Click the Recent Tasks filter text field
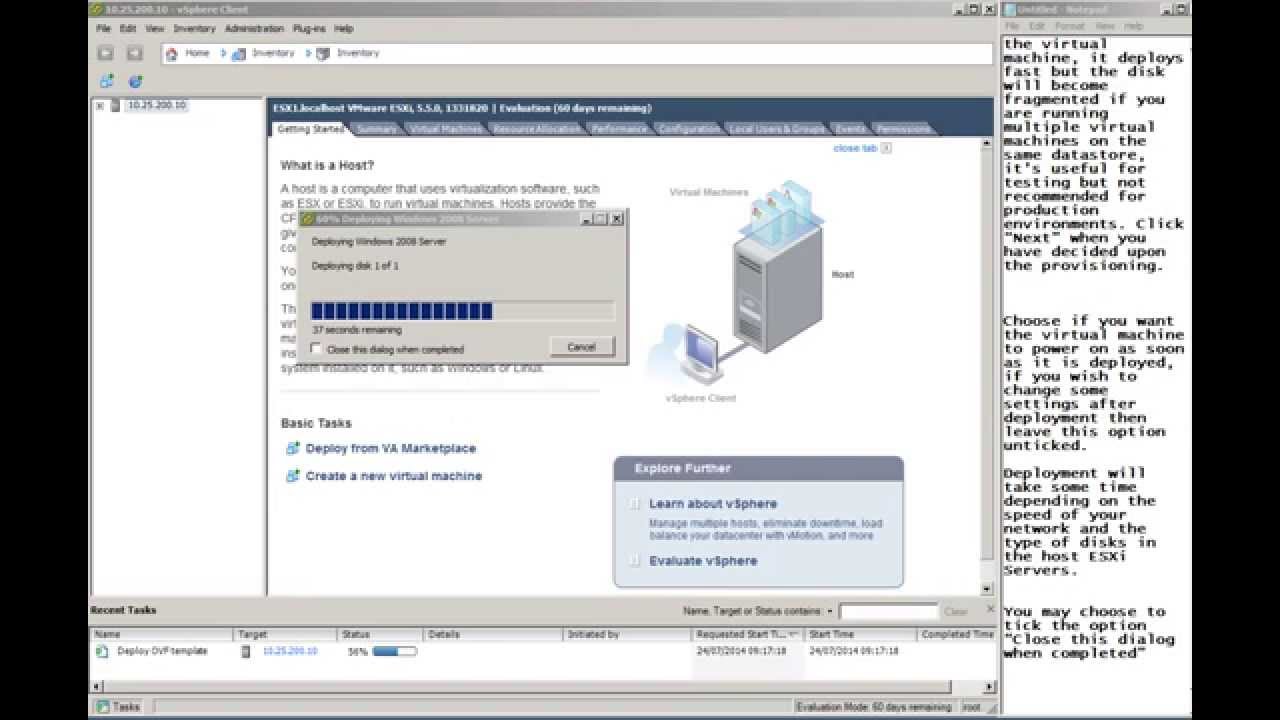1280x720 pixels. pos(888,611)
